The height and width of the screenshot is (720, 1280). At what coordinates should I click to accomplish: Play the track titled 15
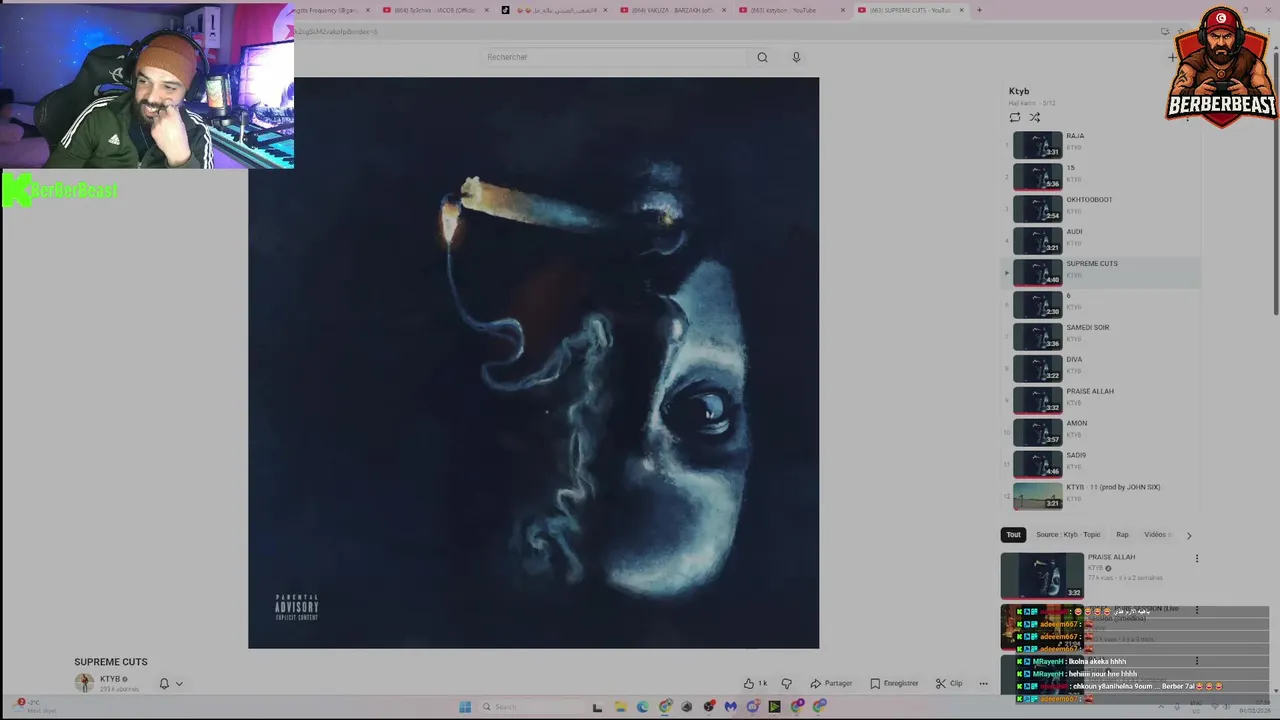[1100, 177]
